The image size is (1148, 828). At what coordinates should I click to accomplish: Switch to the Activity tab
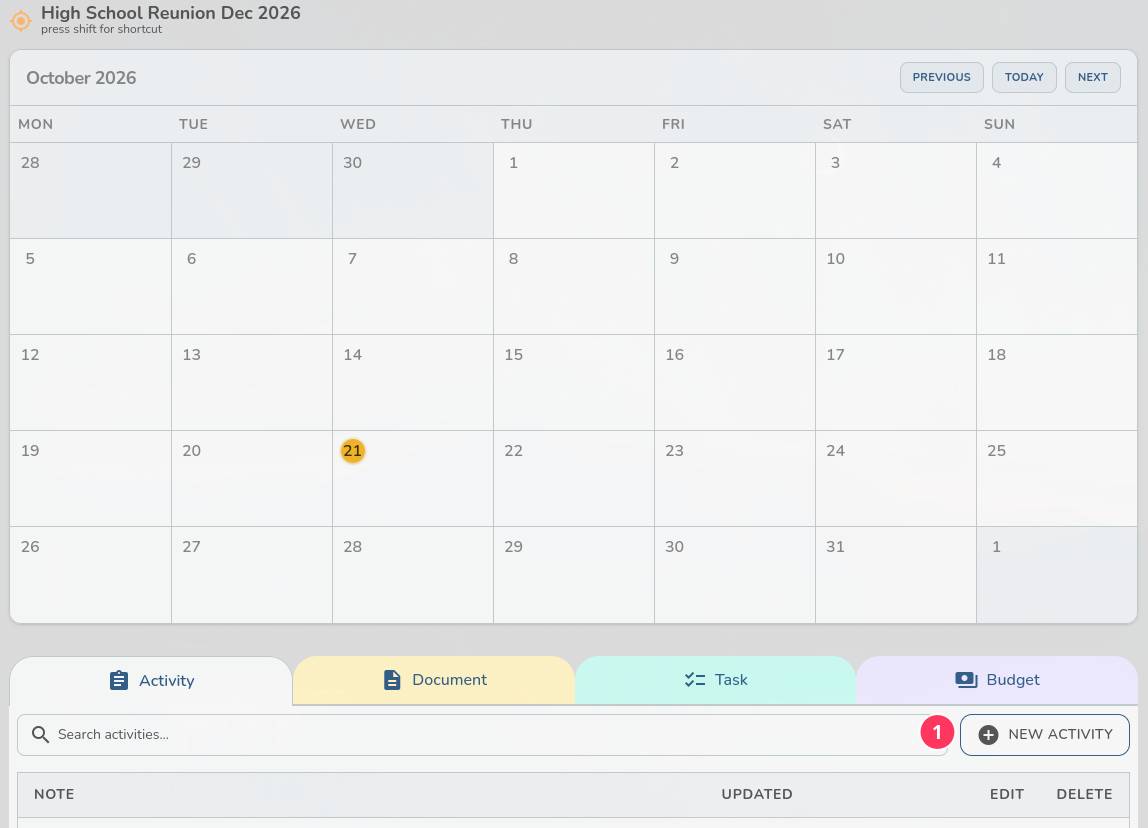click(152, 680)
